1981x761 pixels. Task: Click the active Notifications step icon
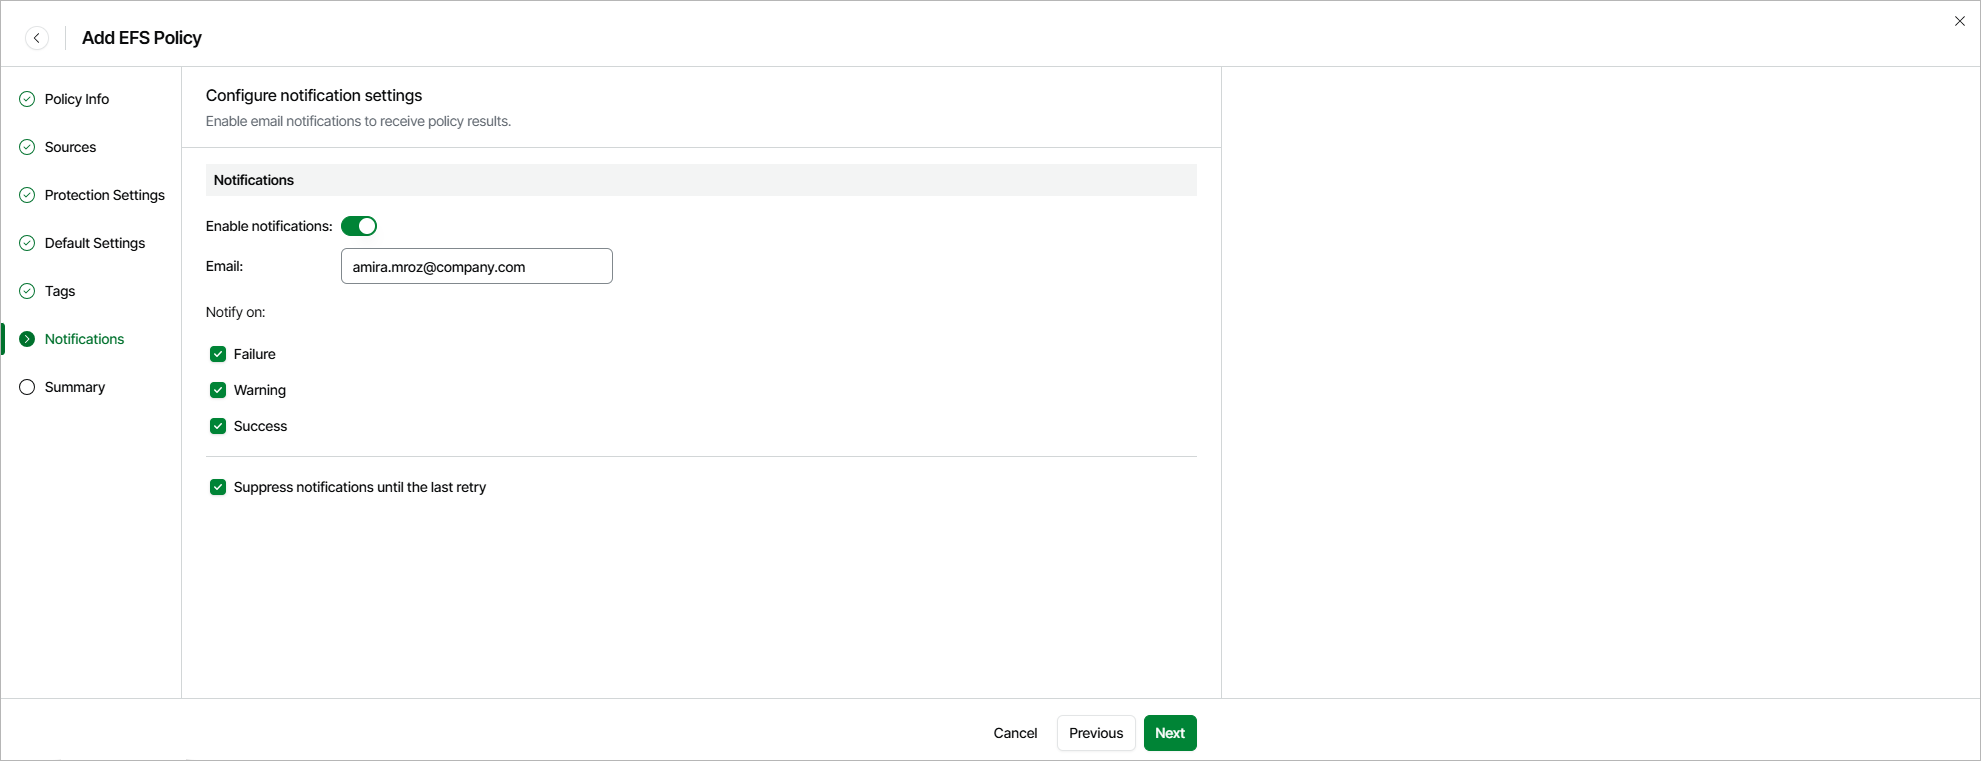point(26,338)
